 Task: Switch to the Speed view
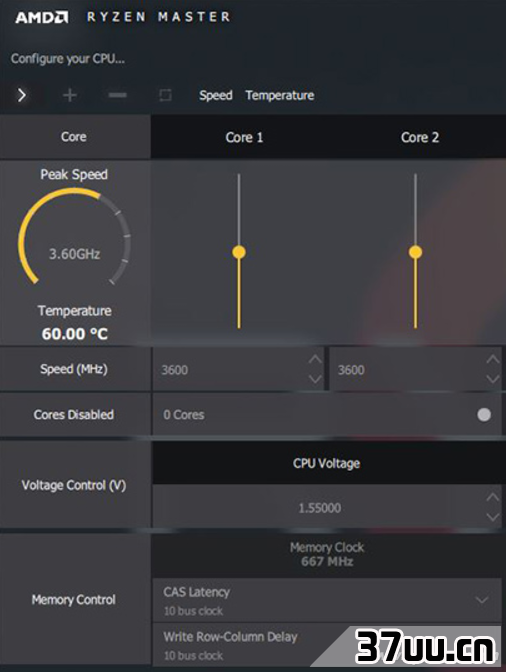(216, 95)
